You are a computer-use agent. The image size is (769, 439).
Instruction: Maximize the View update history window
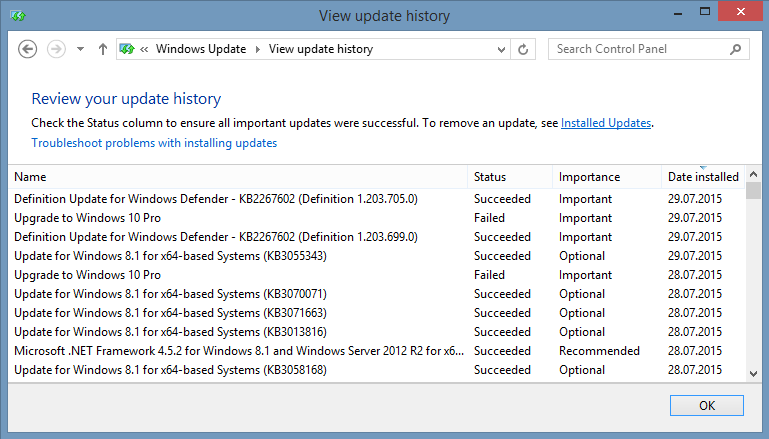coord(705,12)
